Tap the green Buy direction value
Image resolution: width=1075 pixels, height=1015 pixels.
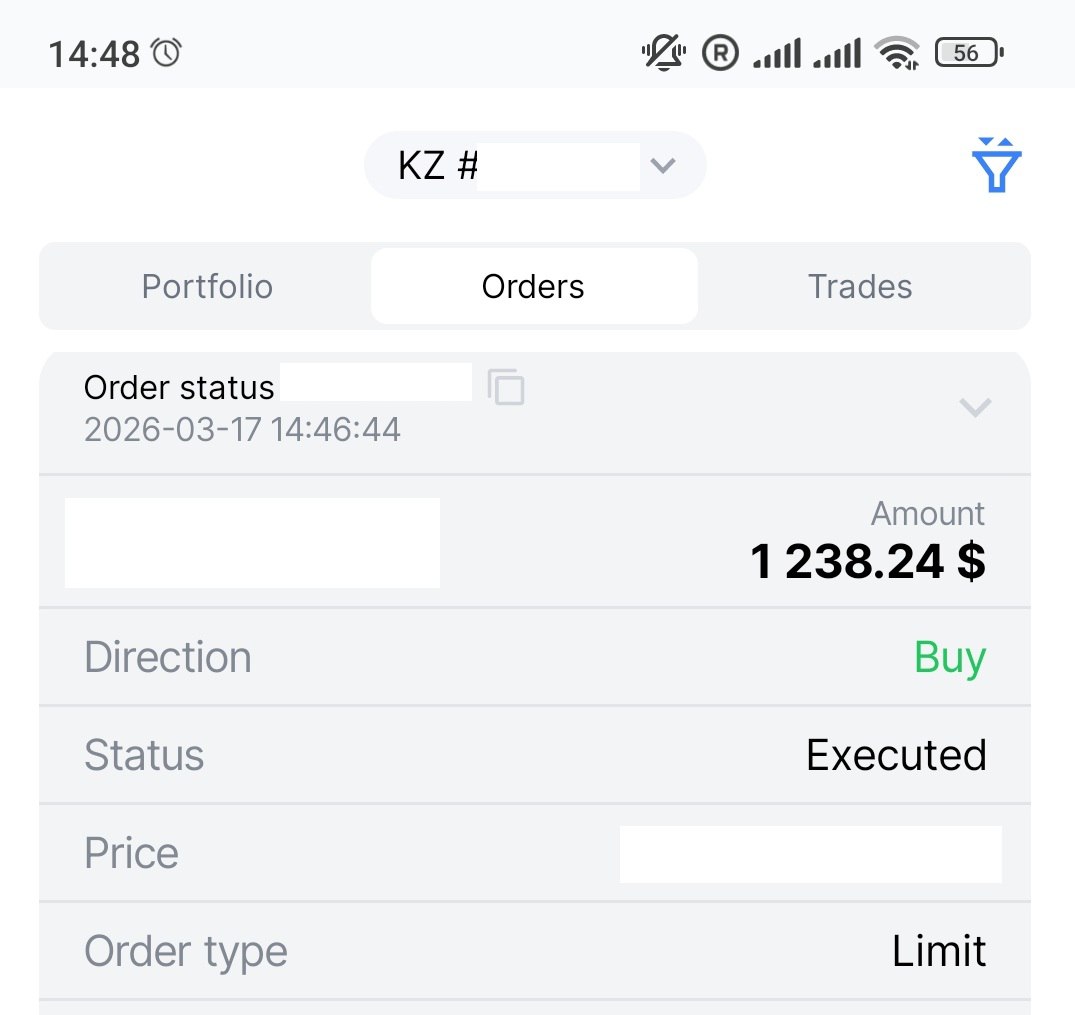coord(950,658)
